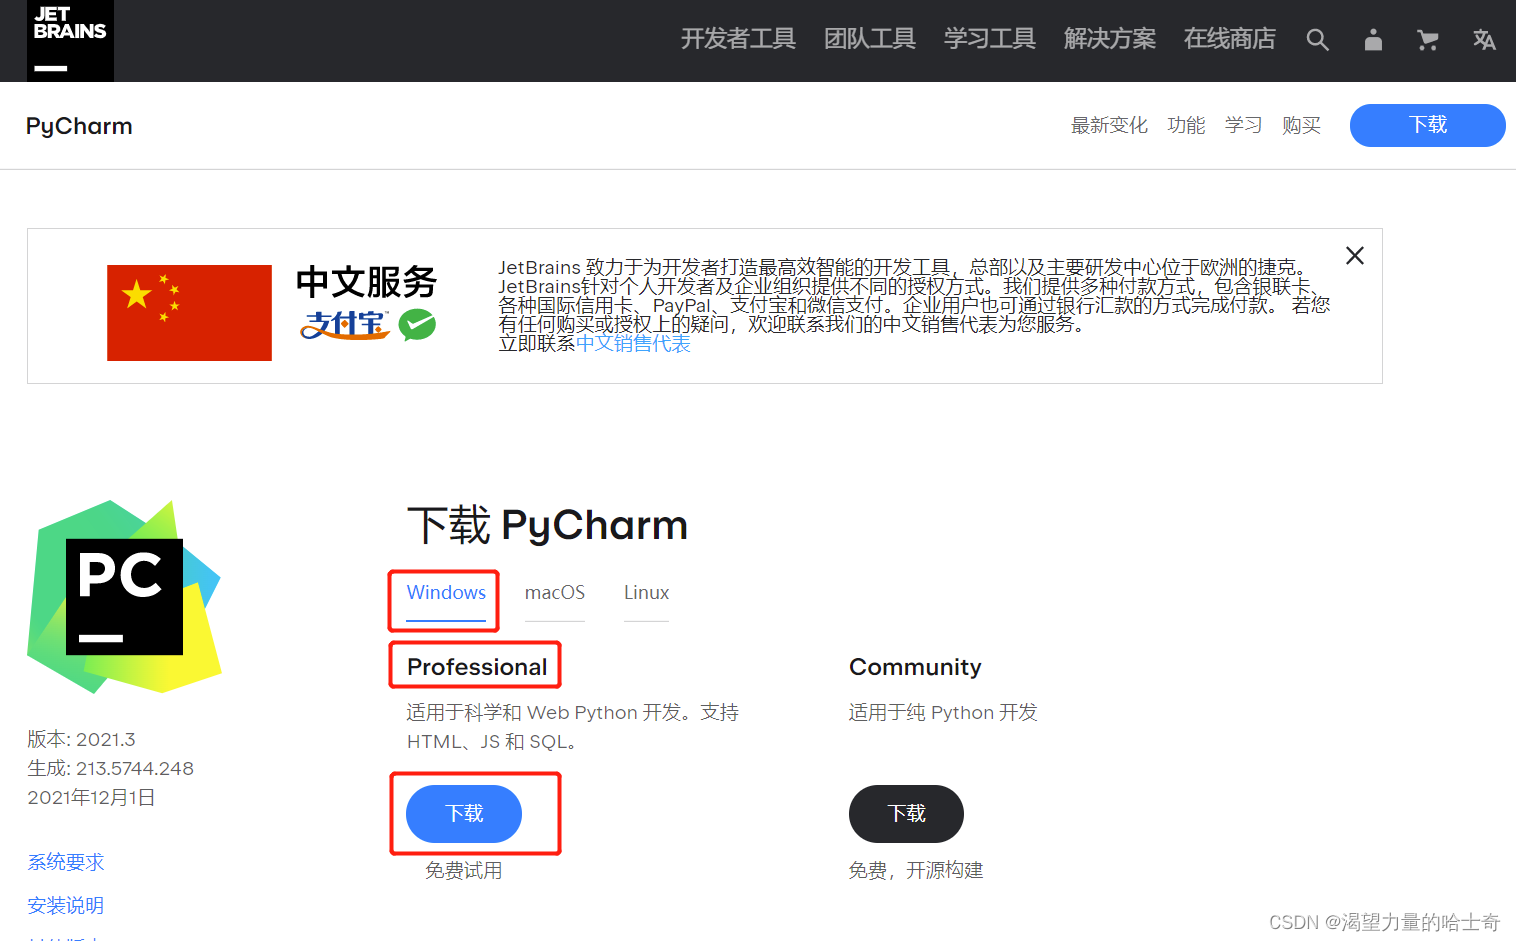Click the Alipay logo
Viewport: 1516px width, 941px height.
coord(345,325)
